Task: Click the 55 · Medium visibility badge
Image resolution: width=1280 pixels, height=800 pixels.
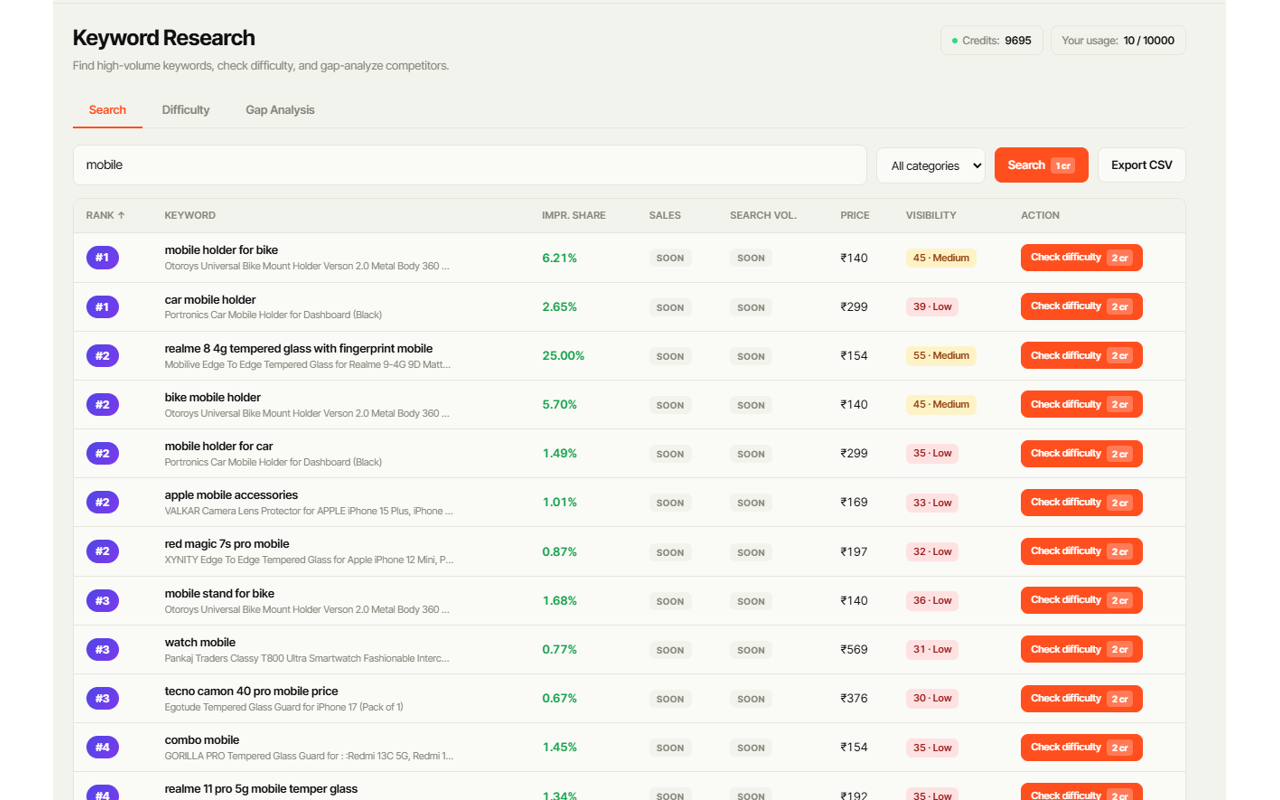Action: [941, 356]
